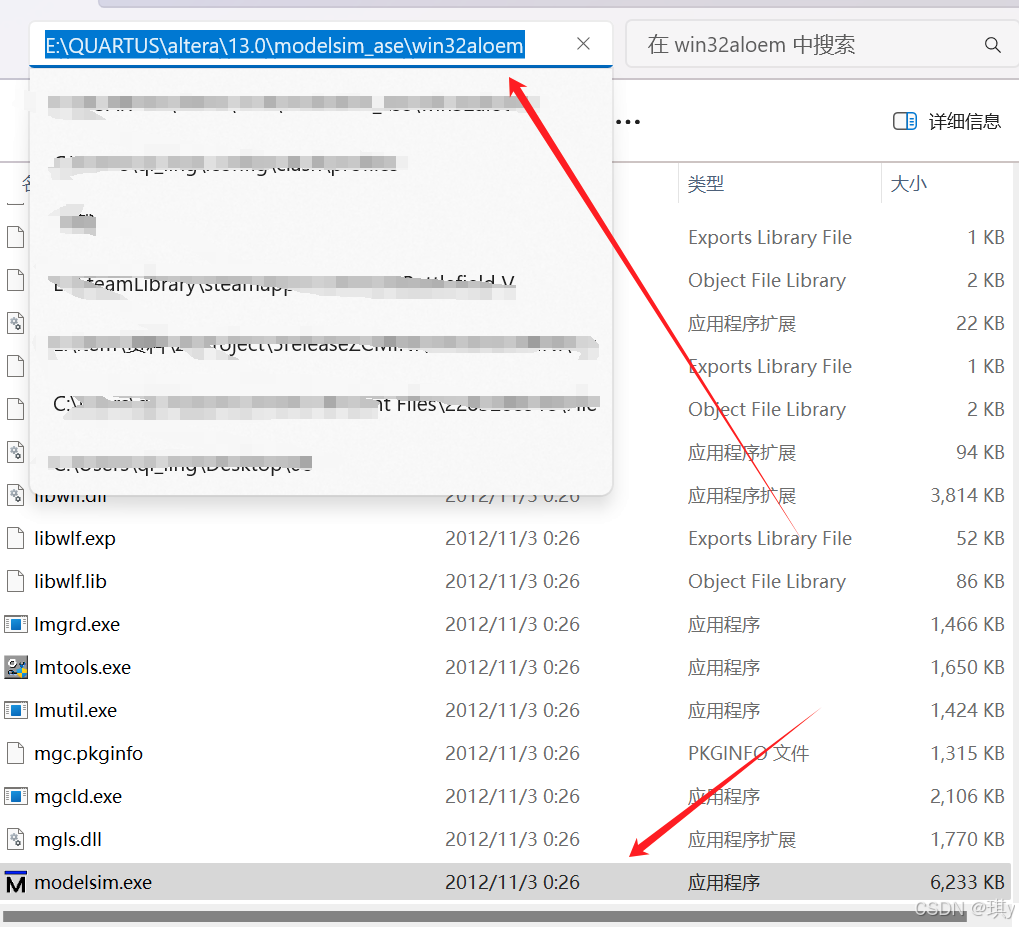Image resolution: width=1019 pixels, height=927 pixels.
Task: Click the modelsim.exe M application icon
Action: tap(16, 882)
